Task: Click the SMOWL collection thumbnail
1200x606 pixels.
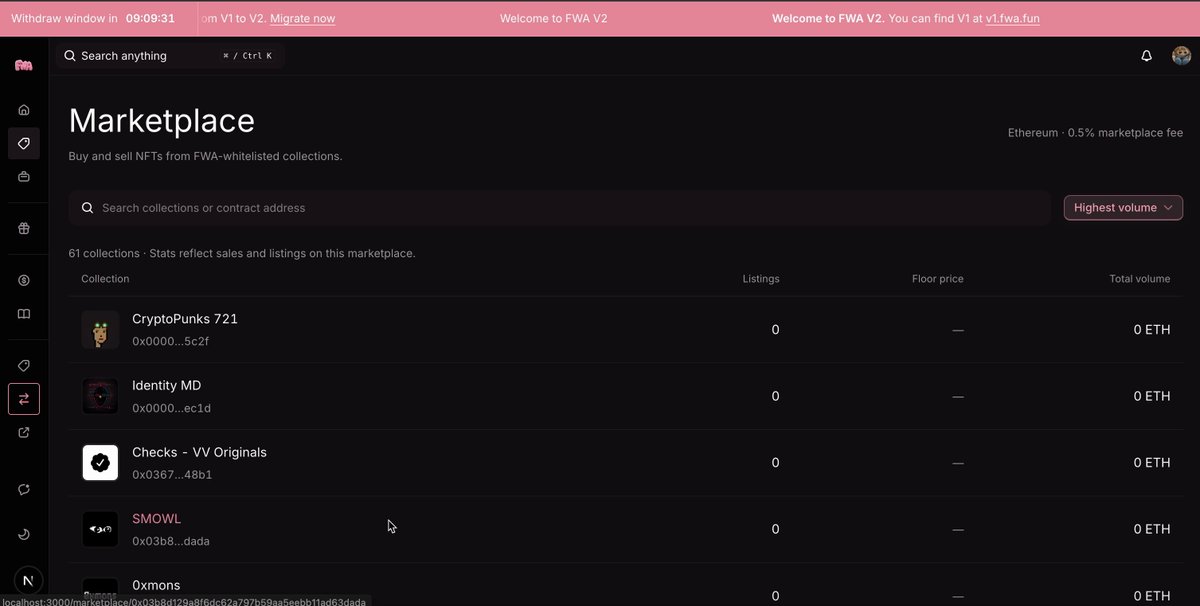Action: 100,529
